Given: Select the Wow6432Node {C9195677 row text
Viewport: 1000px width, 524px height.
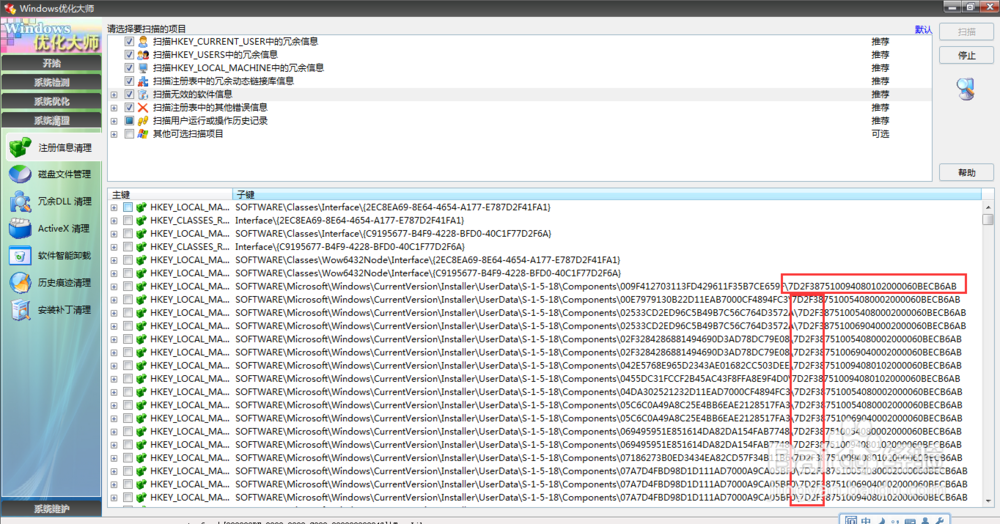Looking at the screenshot, I should pyautogui.click(x=427, y=273).
